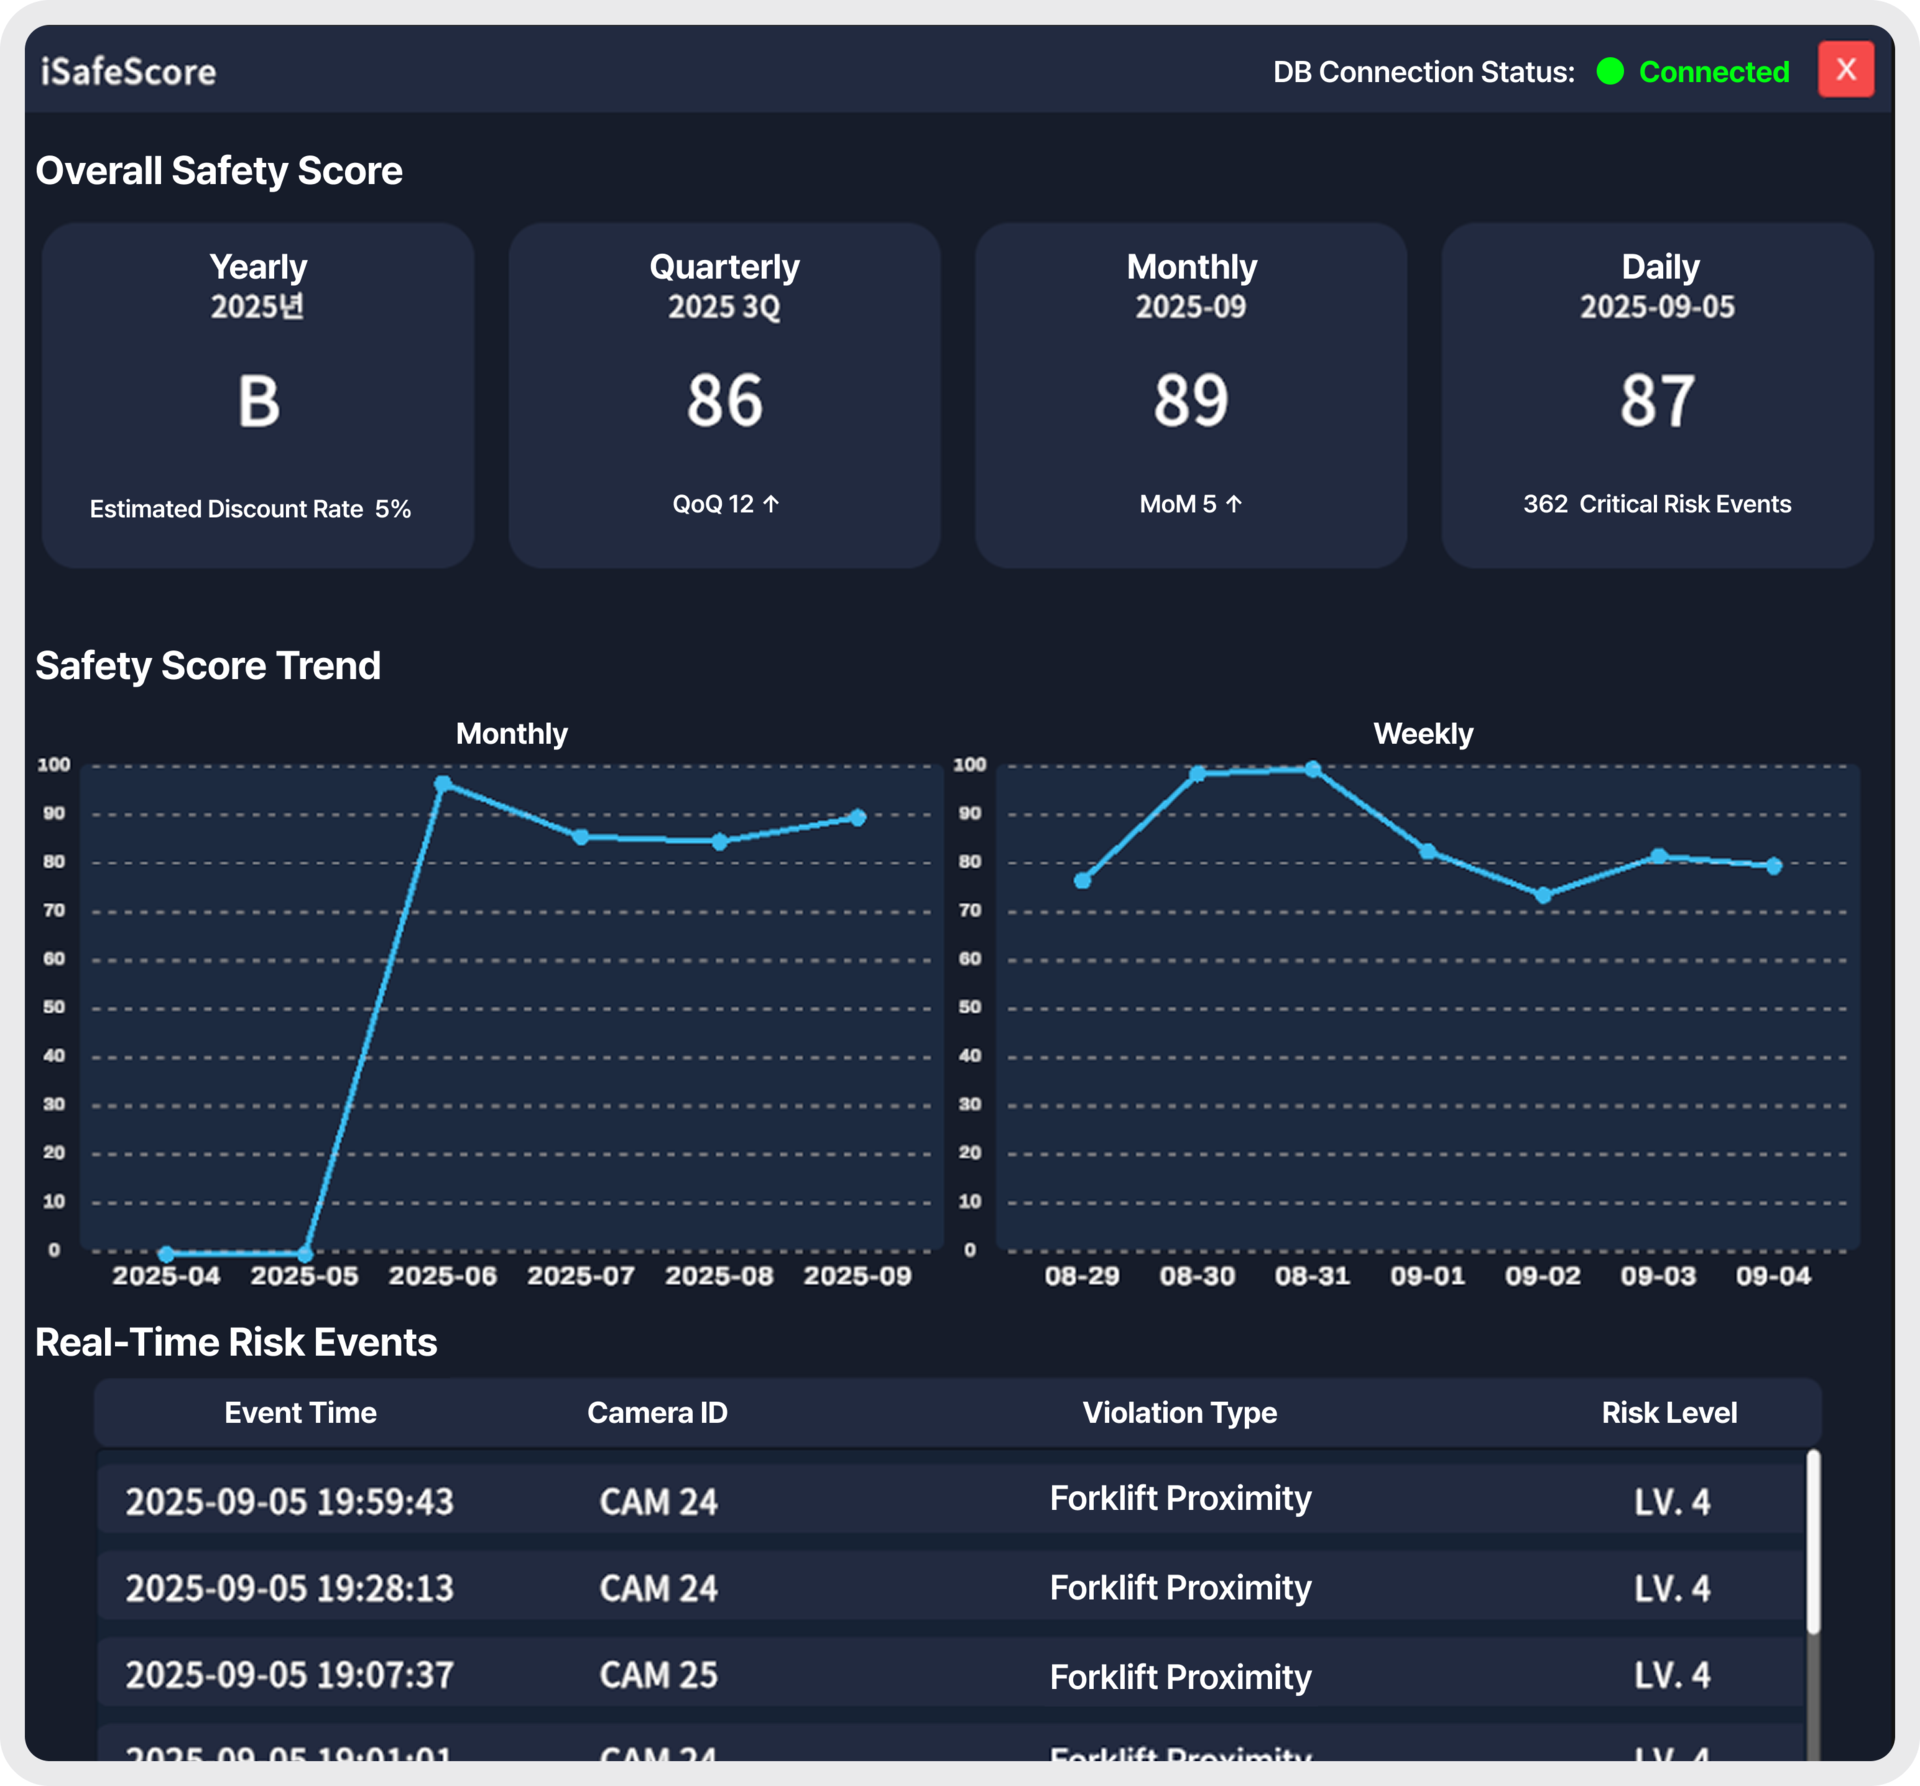Screen dimensions: 1920x1786
Task: Select the 08-31 data point on Weekly chart
Action: click(1313, 769)
